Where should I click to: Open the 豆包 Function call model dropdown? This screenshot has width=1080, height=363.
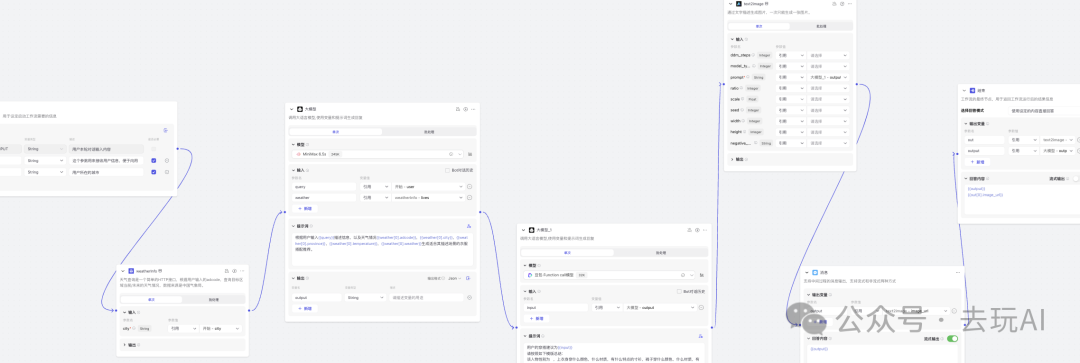click(610, 275)
